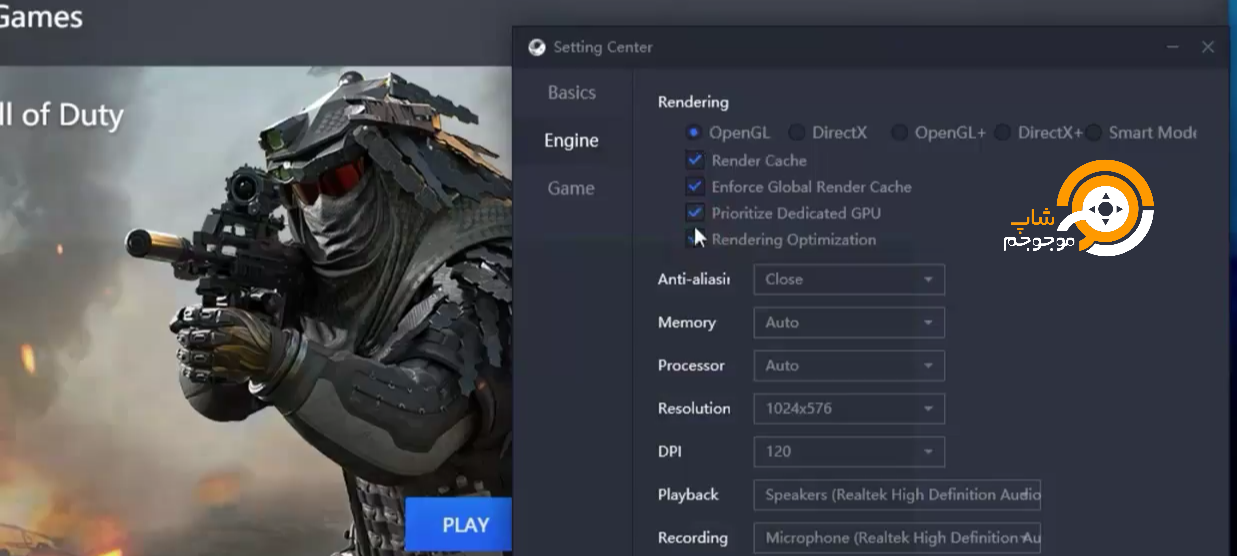Open the Playback device dropdown
Viewport: 1238px width, 556px height.
click(897, 494)
